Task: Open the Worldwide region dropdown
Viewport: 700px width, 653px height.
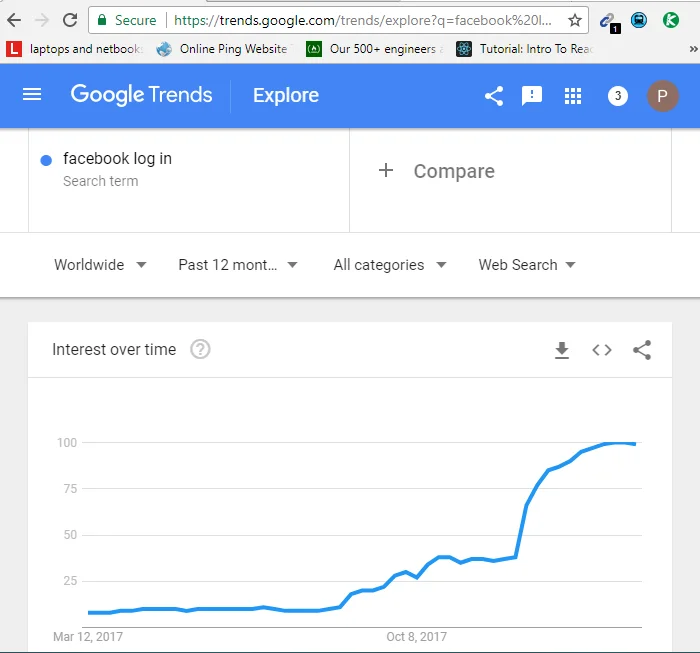Action: (100, 265)
